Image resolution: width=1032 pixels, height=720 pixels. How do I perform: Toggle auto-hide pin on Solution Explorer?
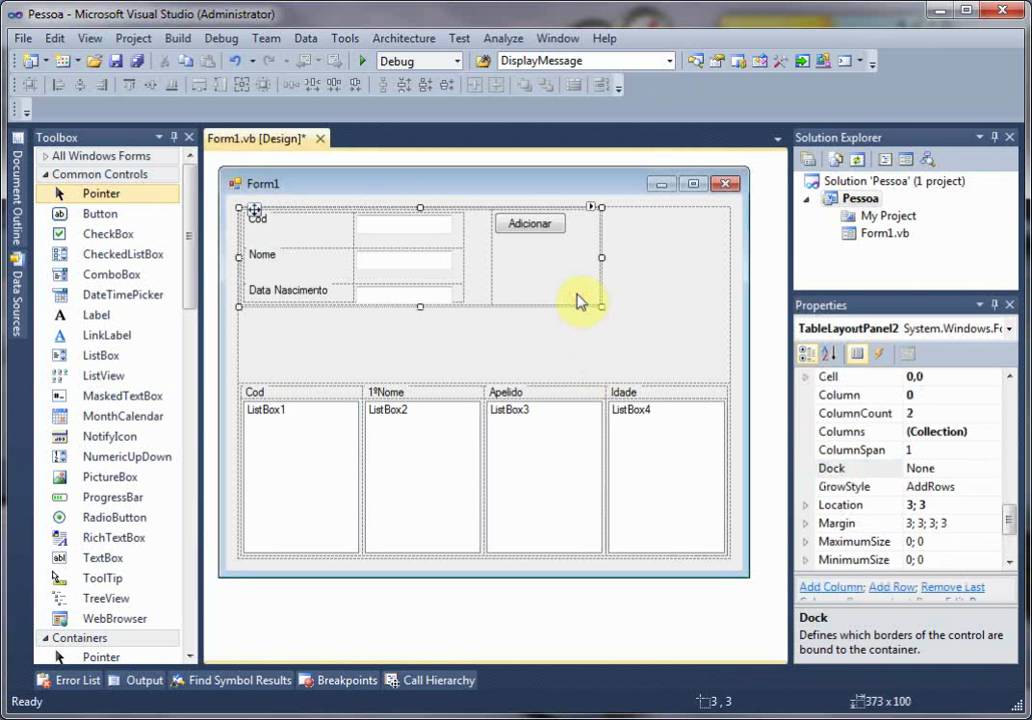(994, 137)
